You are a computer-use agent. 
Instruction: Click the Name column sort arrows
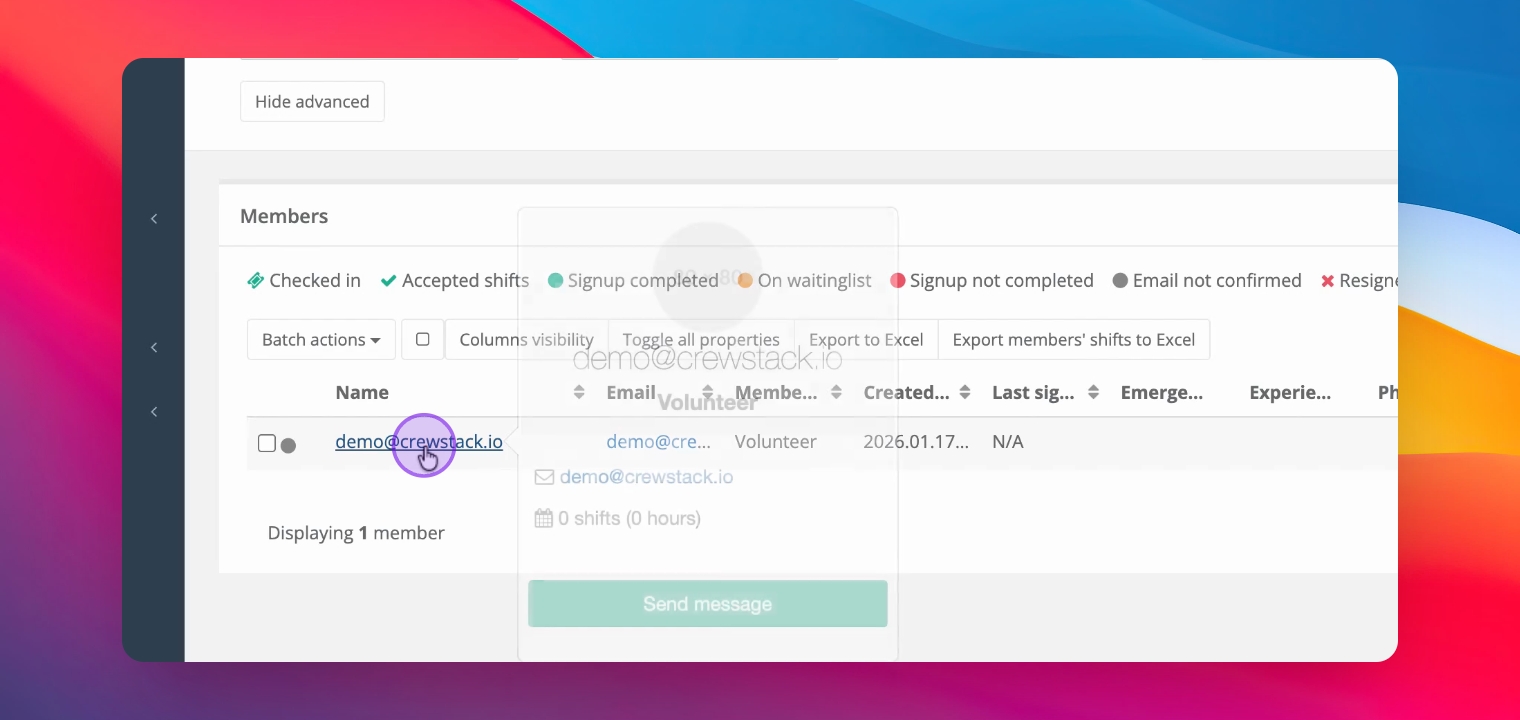pos(578,392)
